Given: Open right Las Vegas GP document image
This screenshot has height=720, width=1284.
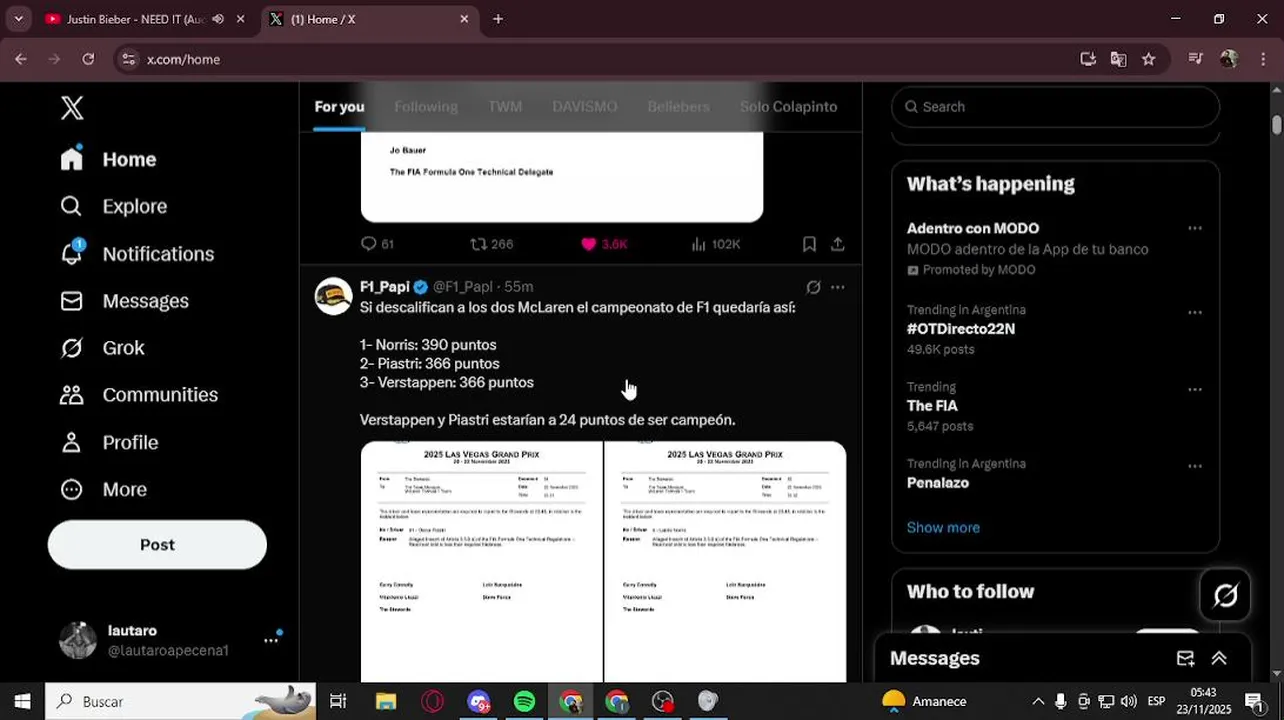Looking at the screenshot, I should point(725,561).
